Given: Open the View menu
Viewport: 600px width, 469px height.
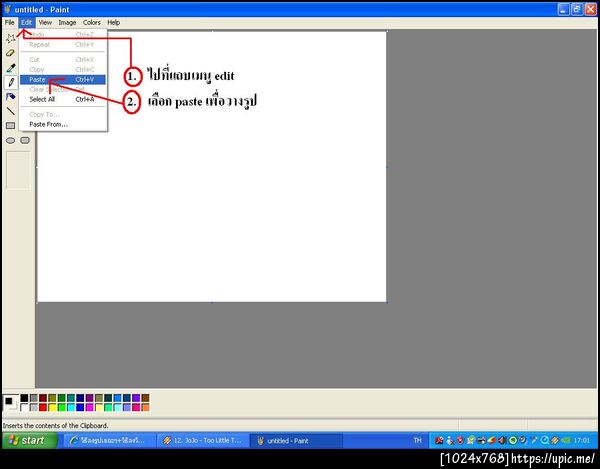Looking at the screenshot, I should point(45,23).
